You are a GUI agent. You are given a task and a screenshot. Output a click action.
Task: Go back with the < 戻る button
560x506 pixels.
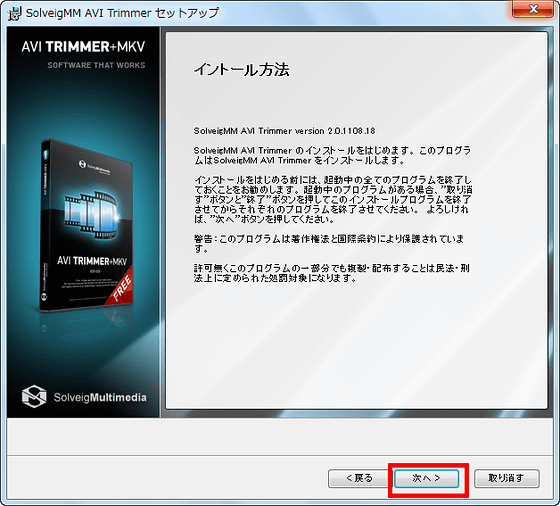(x=360, y=478)
